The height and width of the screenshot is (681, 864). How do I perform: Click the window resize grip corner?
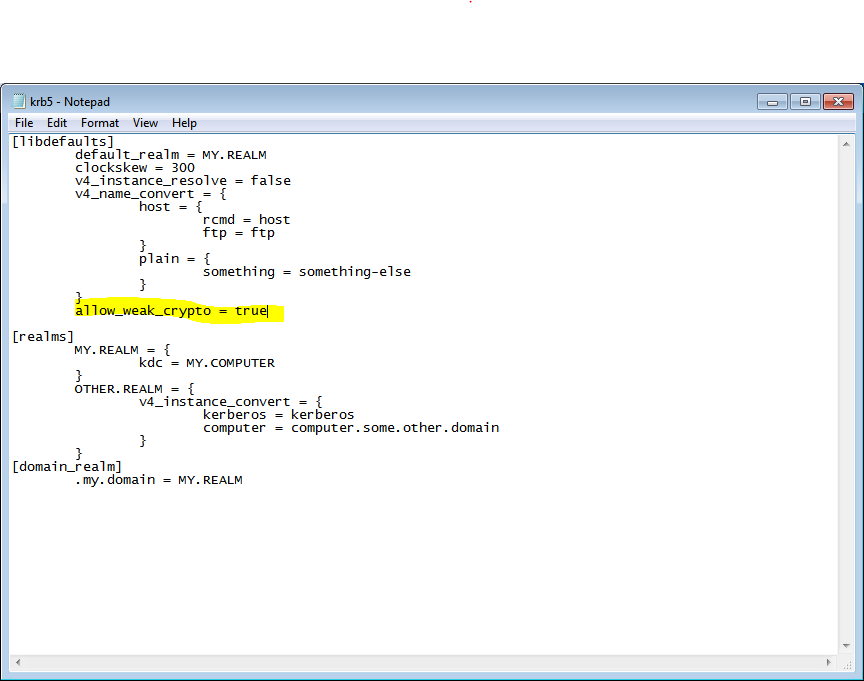847,663
